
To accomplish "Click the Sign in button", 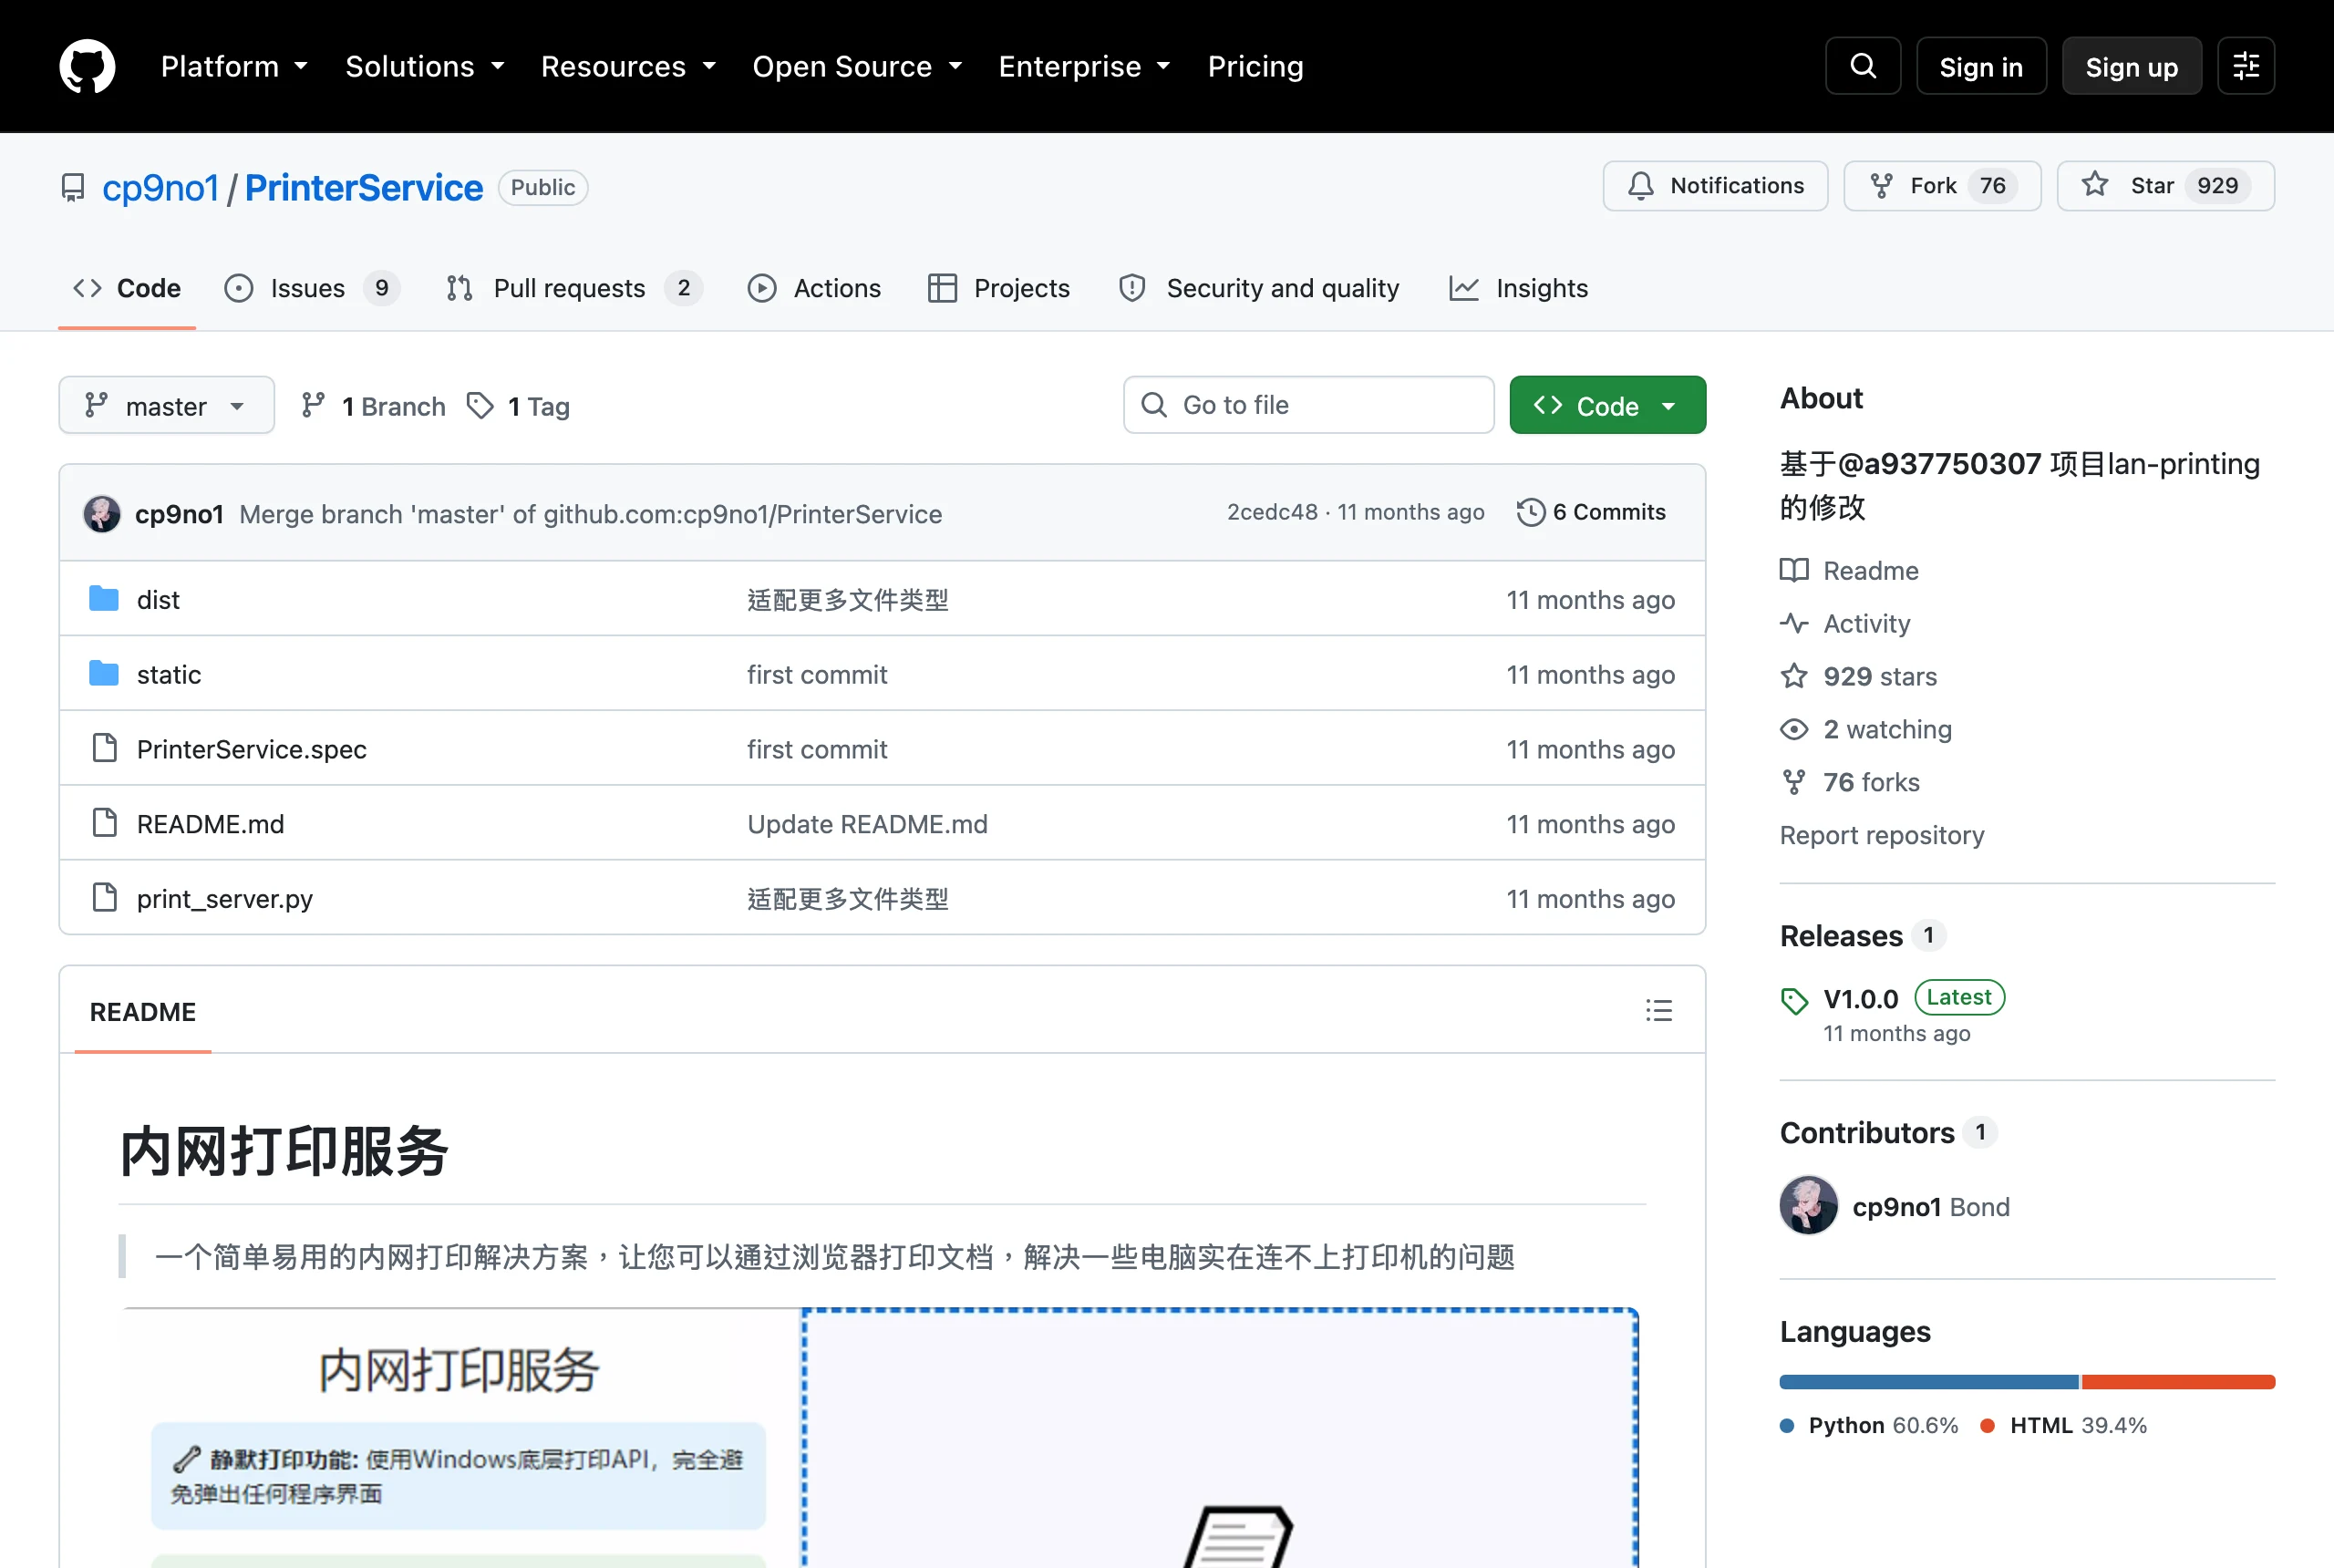I will 1981,66.
